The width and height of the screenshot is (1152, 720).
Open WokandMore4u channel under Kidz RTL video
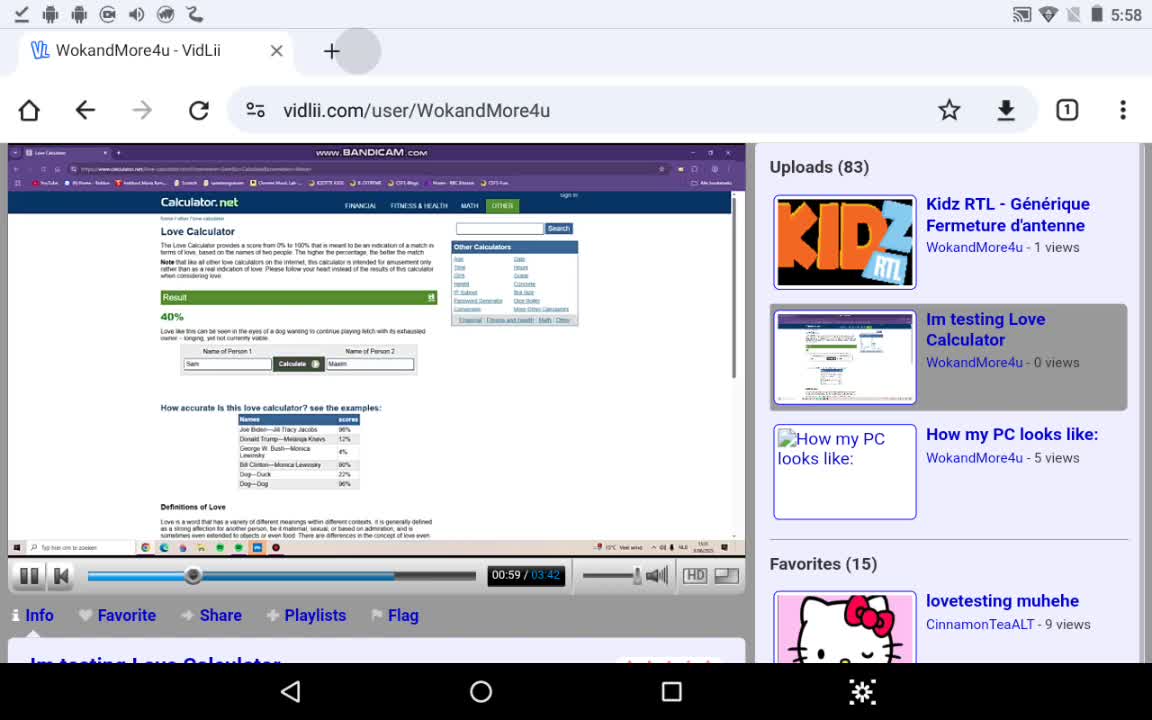click(974, 248)
